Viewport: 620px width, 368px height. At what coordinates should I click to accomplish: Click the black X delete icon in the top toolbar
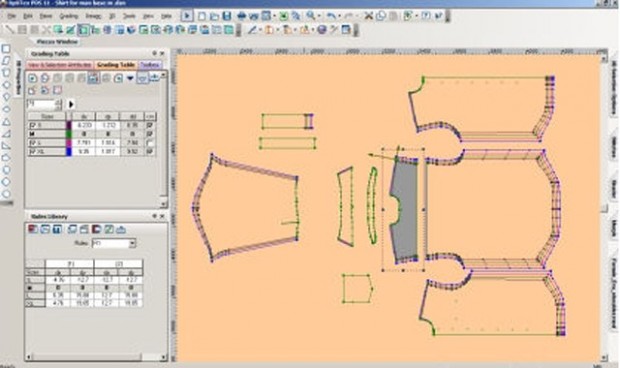click(369, 16)
